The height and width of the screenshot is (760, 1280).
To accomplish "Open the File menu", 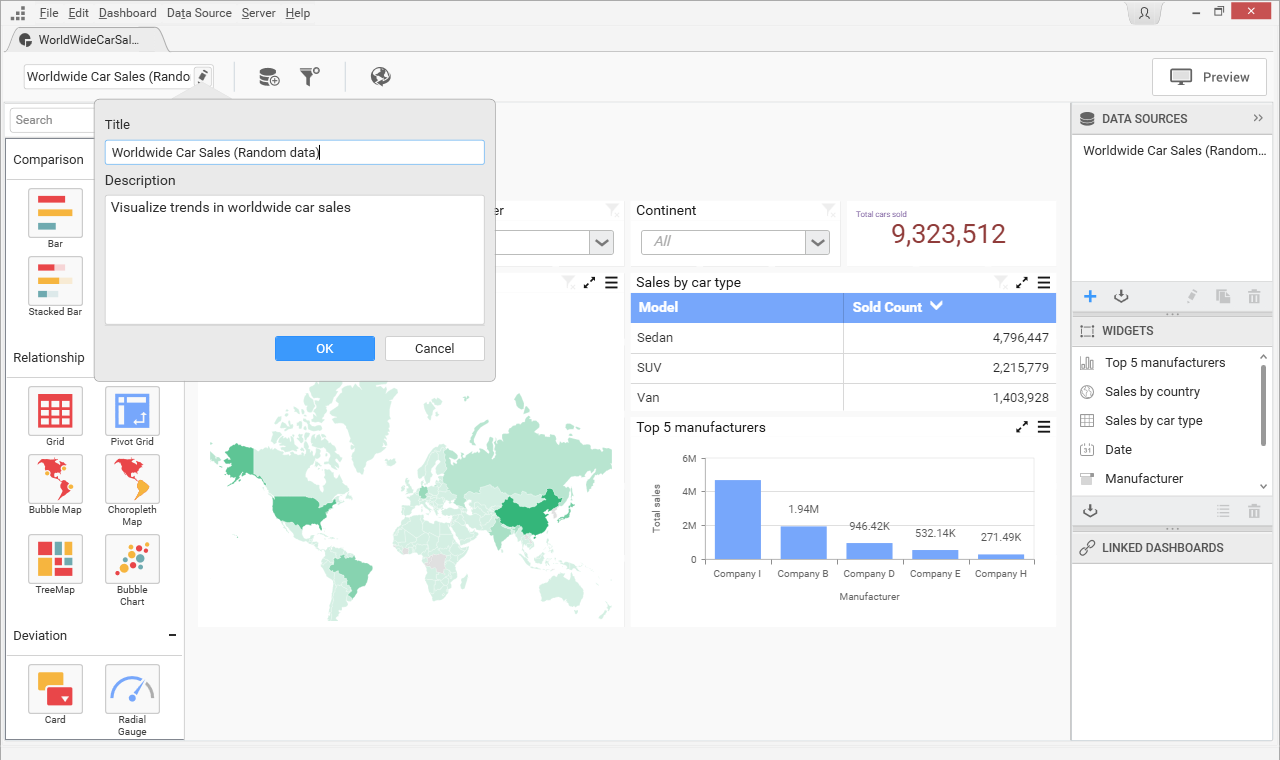I will coord(49,13).
